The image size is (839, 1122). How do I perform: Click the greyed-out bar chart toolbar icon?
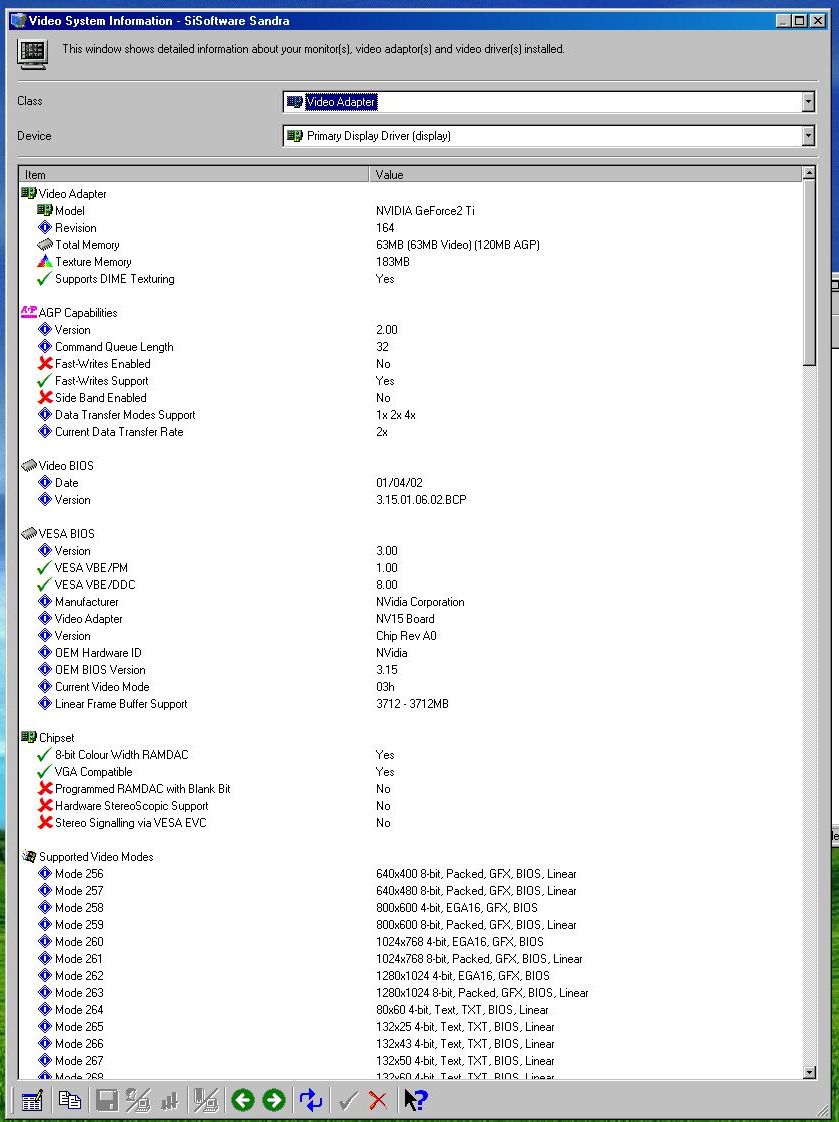[x=170, y=1100]
